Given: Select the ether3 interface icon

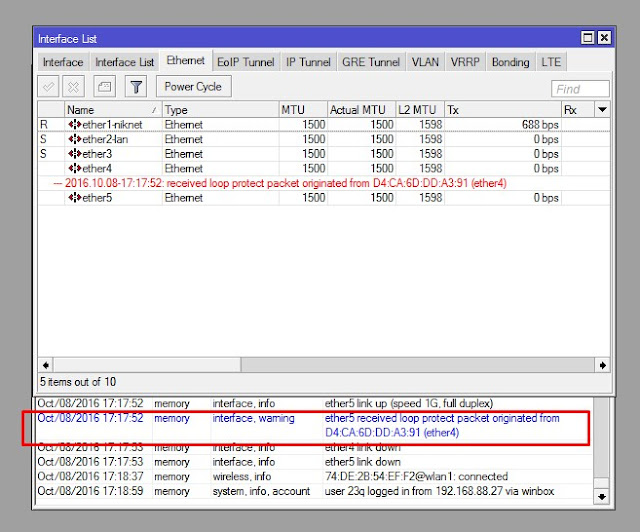Looking at the screenshot, I should (75, 154).
